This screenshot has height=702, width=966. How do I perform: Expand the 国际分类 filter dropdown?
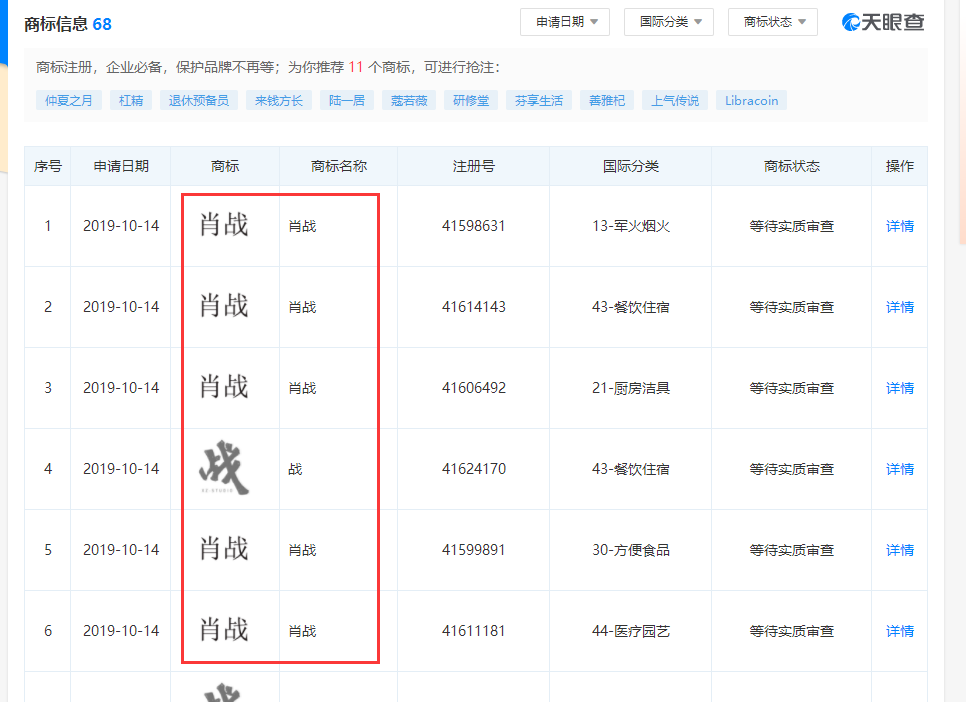[668, 22]
